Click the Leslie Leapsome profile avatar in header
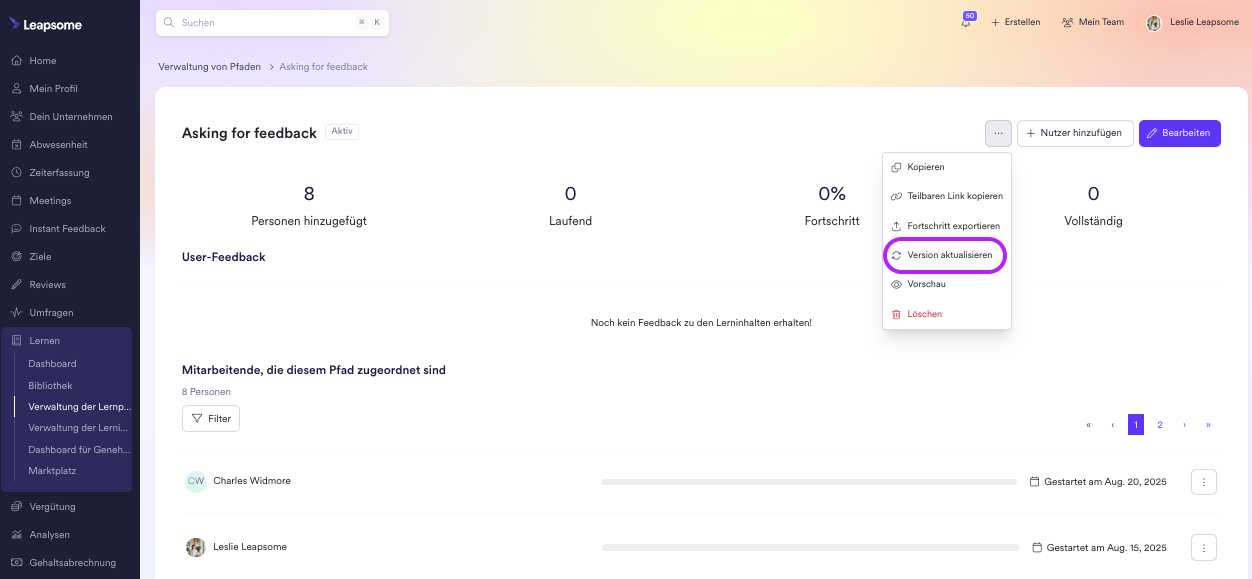Image resolution: width=1252 pixels, height=579 pixels. [x=1154, y=22]
